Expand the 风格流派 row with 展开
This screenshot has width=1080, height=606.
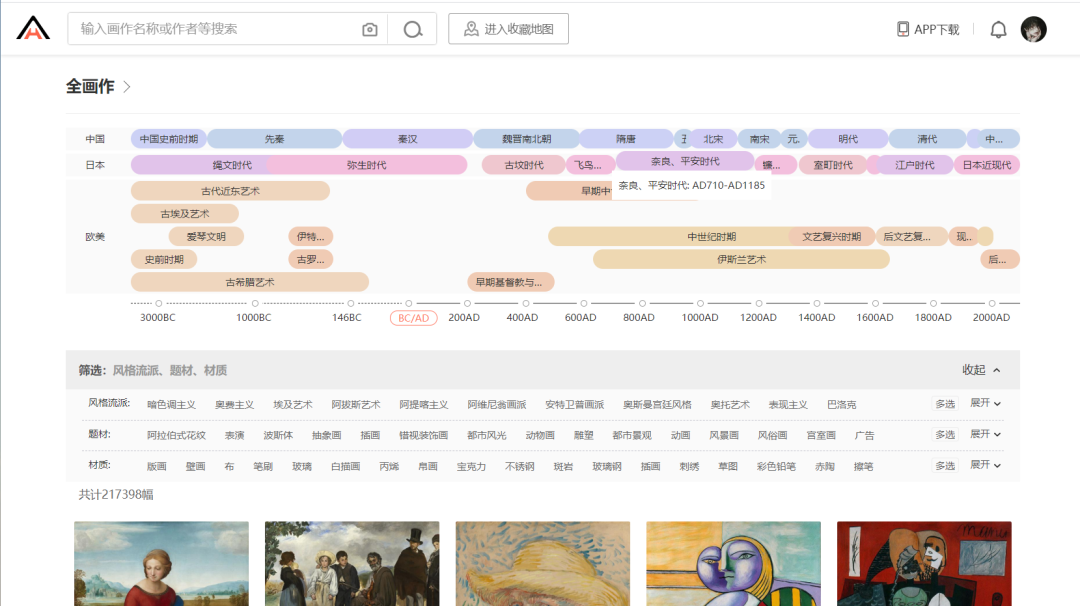coord(986,403)
